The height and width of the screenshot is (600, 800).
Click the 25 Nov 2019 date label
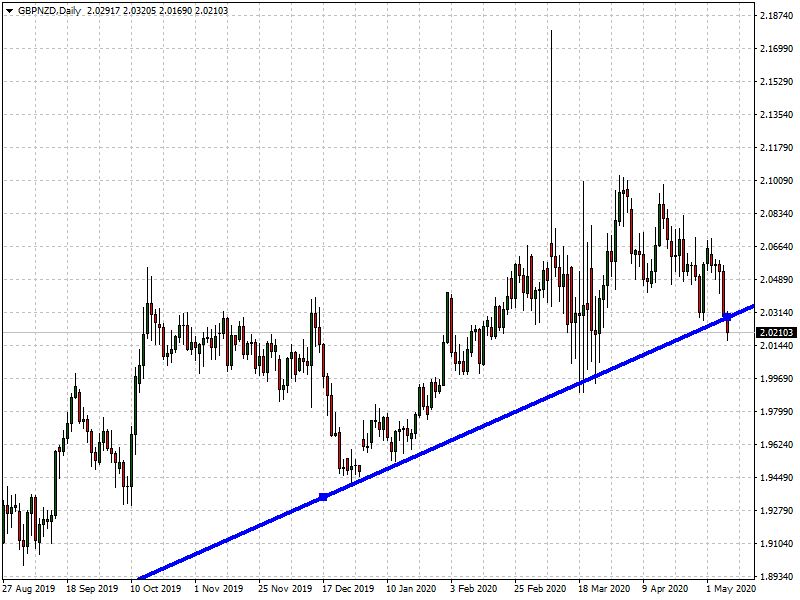(x=285, y=588)
